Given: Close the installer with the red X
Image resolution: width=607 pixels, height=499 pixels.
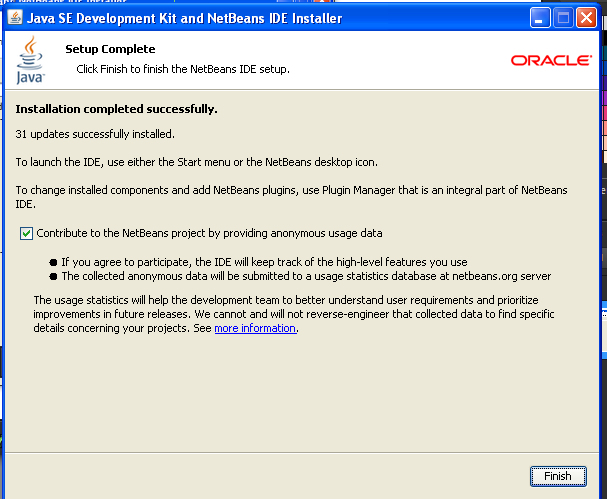Looking at the screenshot, I should 584,18.
